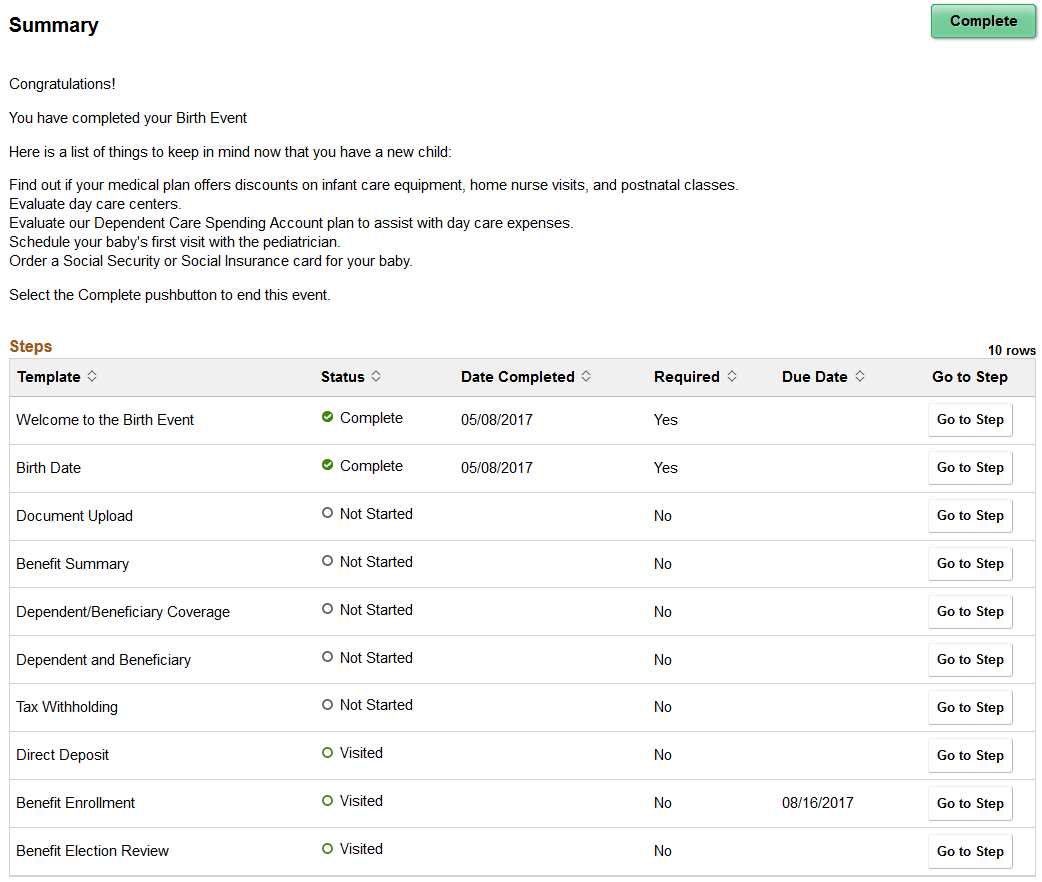1042x882 pixels.
Task: Select the 10 rows indicator
Action: click(x=1011, y=350)
